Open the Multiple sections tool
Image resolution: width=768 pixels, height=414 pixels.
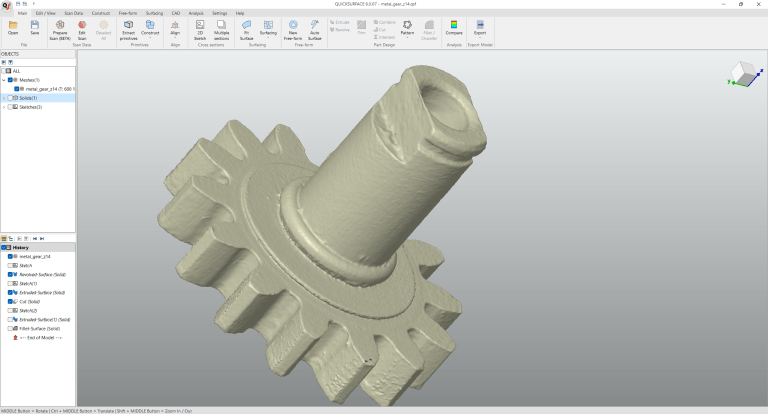(x=221, y=30)
